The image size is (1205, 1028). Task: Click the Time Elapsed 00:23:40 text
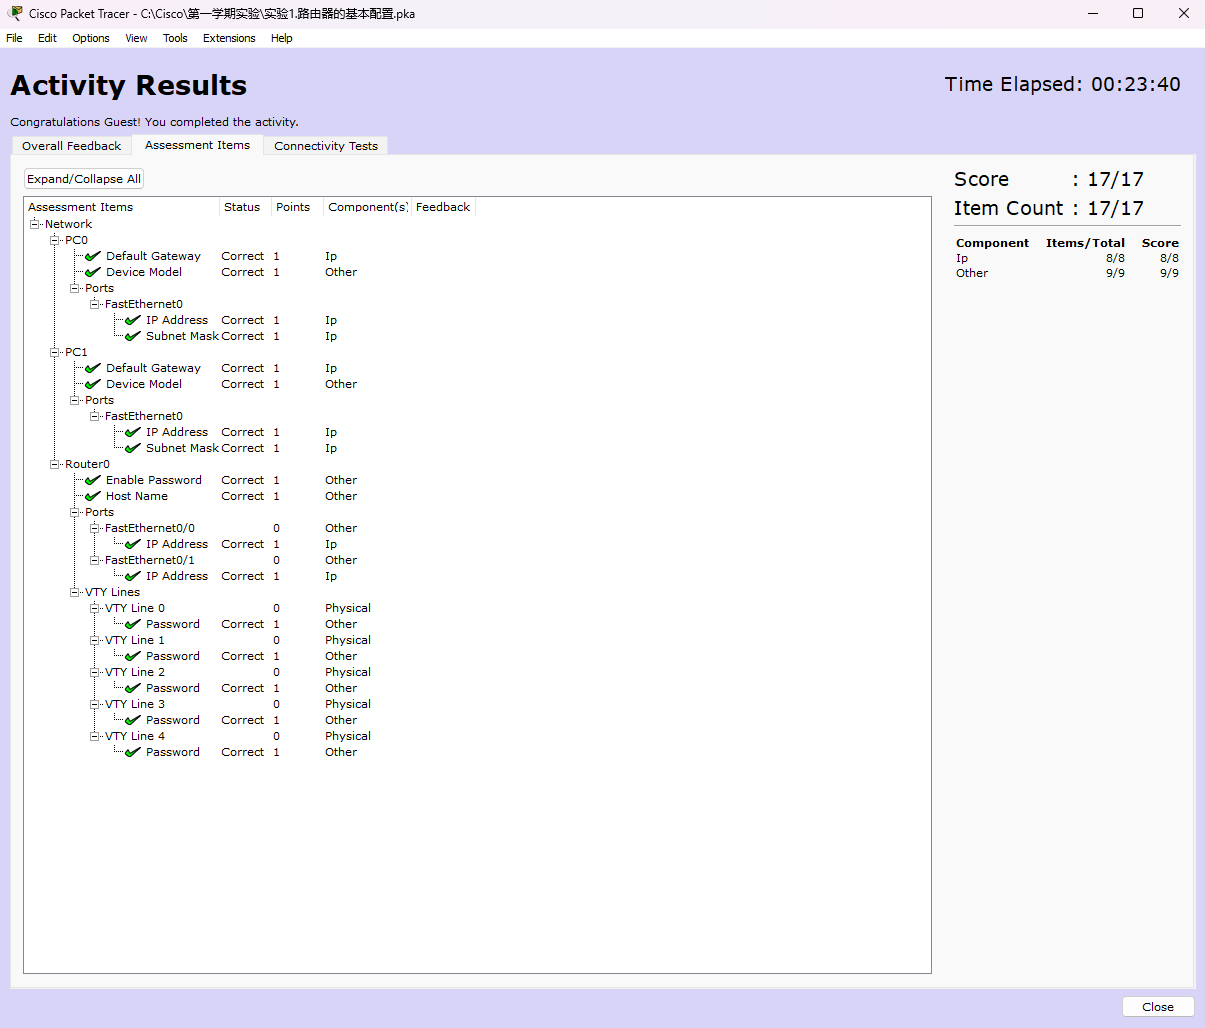[1062, 84]
